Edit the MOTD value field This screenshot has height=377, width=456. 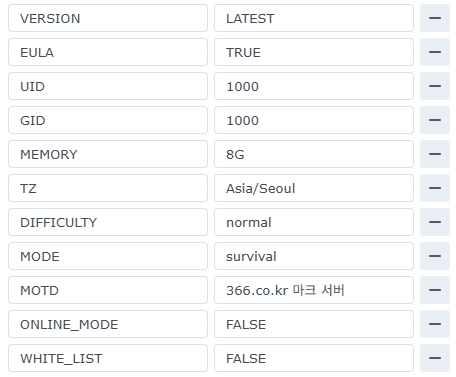point(314,290)
